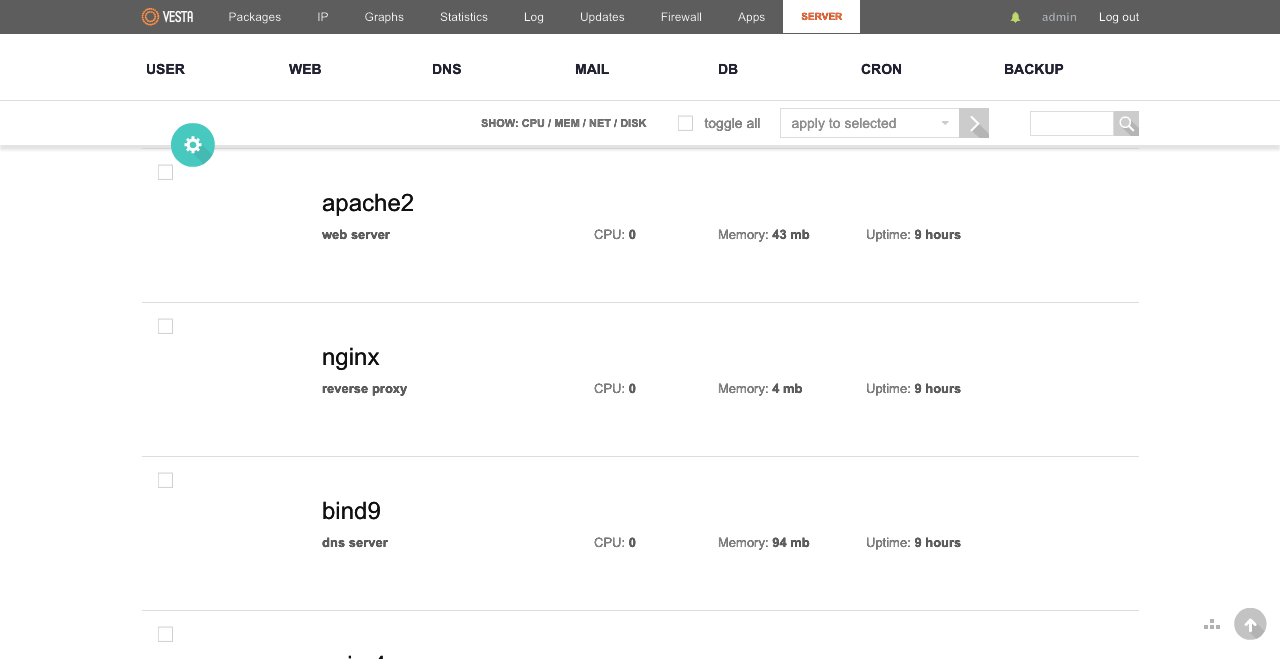The height and width of the screenshot is (659, 1280).
Task: Show CPU details link
Action: (x=533, y=124)
